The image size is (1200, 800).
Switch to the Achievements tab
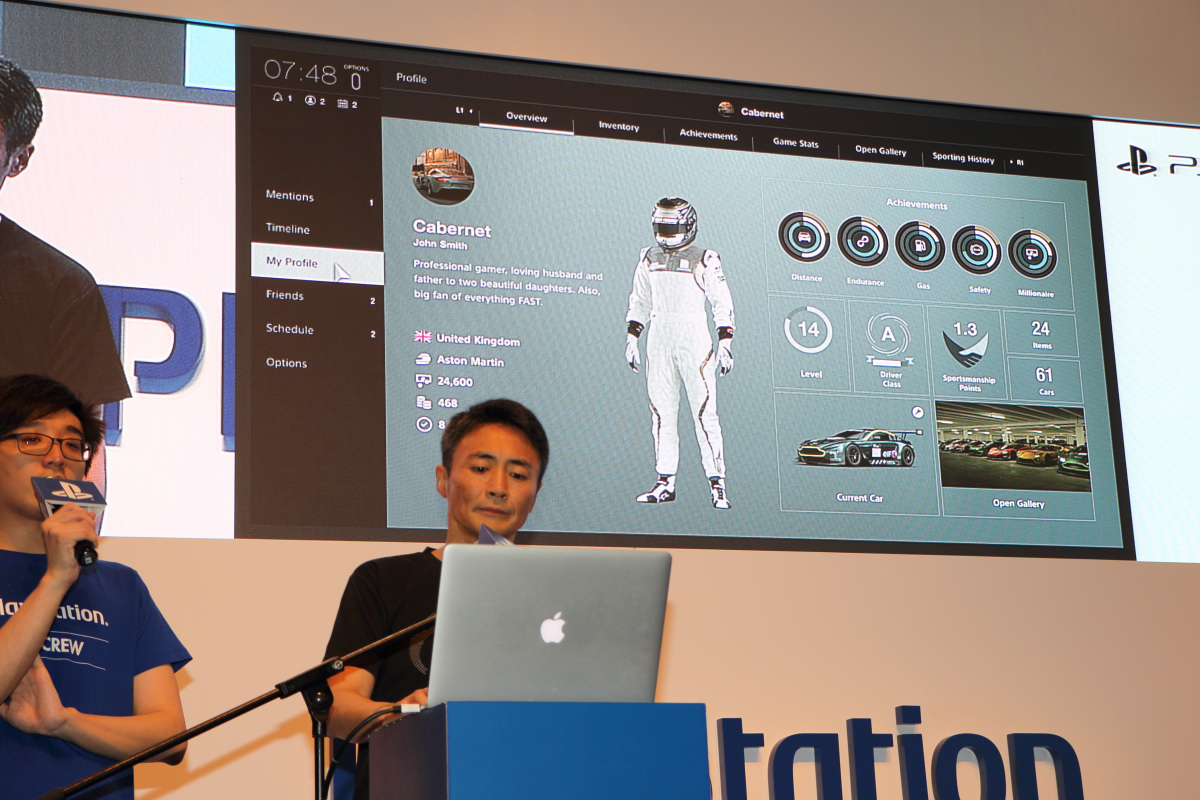coord(708,134)
